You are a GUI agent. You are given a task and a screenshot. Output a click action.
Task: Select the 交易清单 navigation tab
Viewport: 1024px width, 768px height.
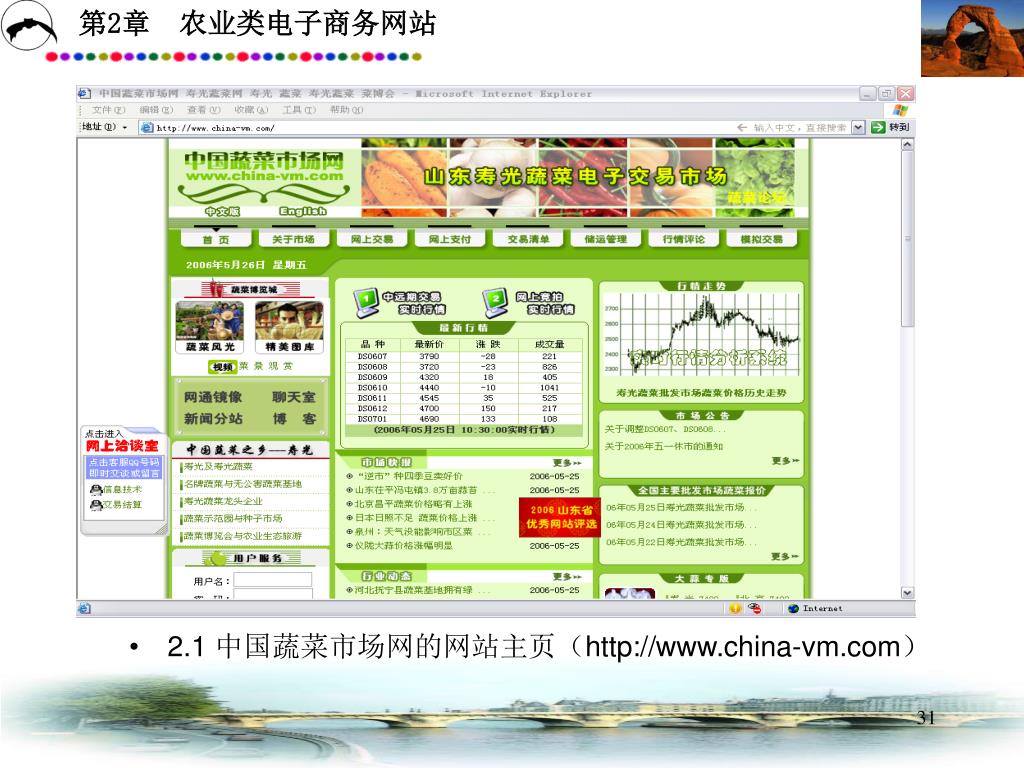pos(528,240)
